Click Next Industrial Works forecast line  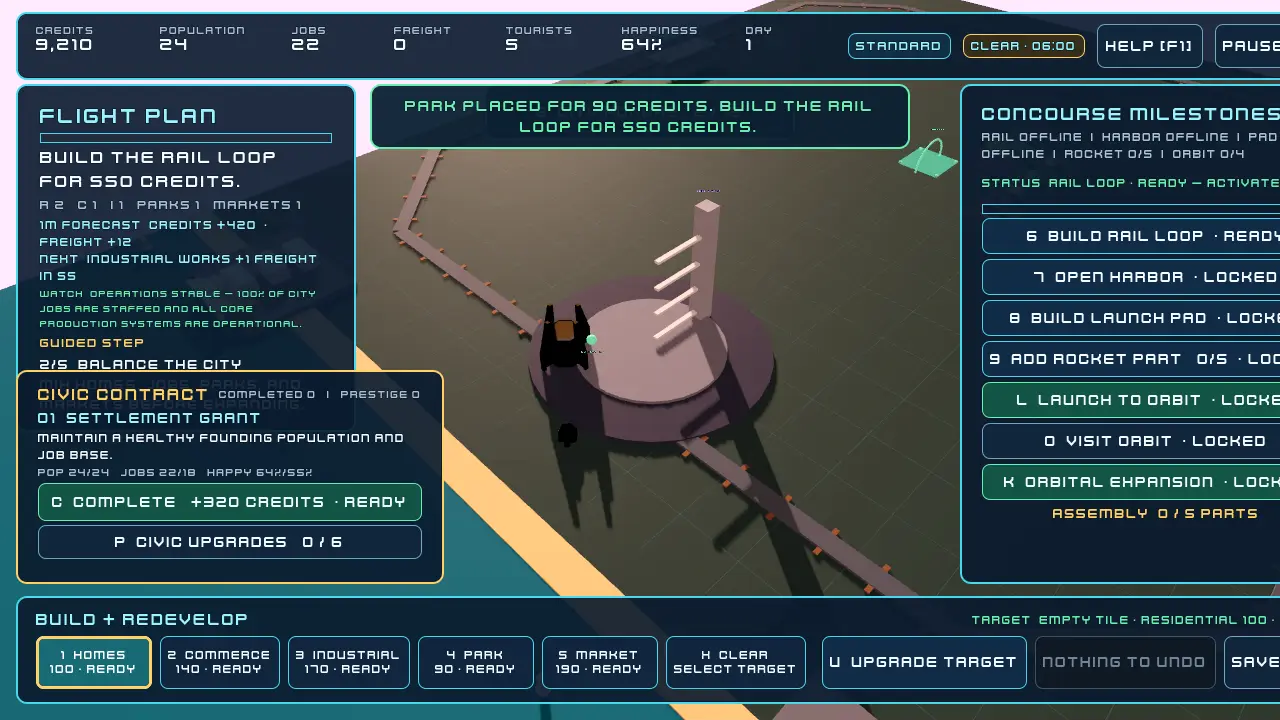point(178,267)
